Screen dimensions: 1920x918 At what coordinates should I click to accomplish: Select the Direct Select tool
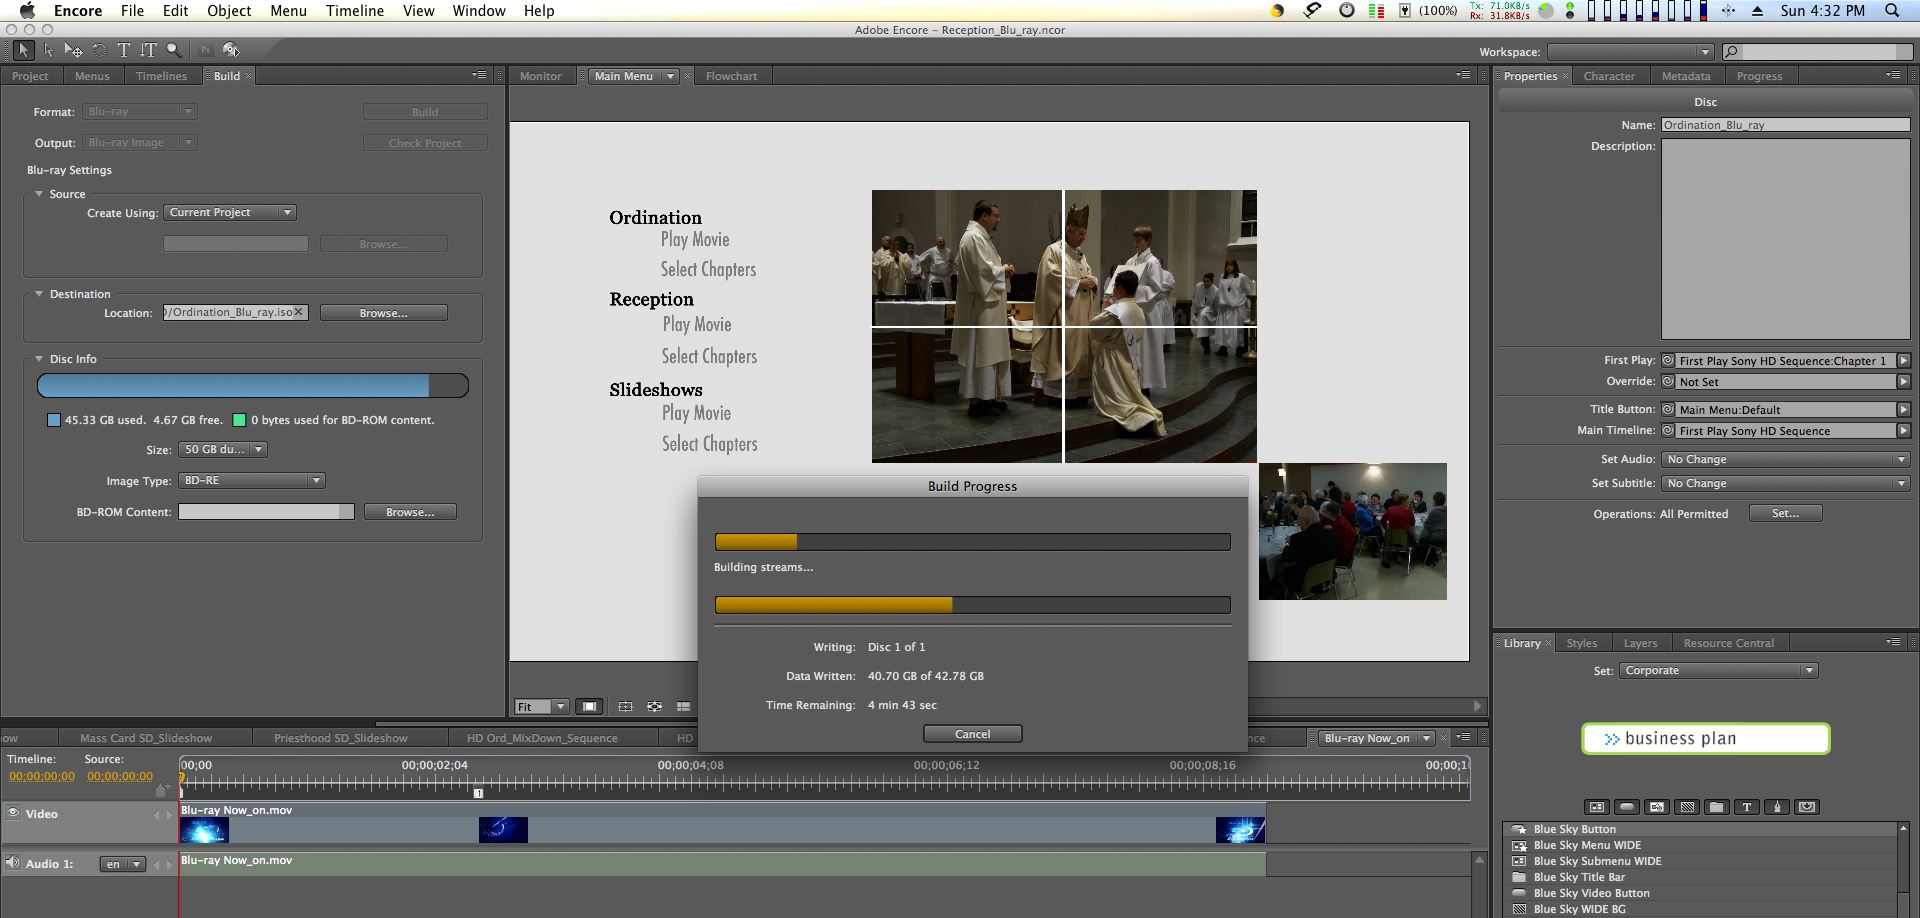[x=48, y=50]
